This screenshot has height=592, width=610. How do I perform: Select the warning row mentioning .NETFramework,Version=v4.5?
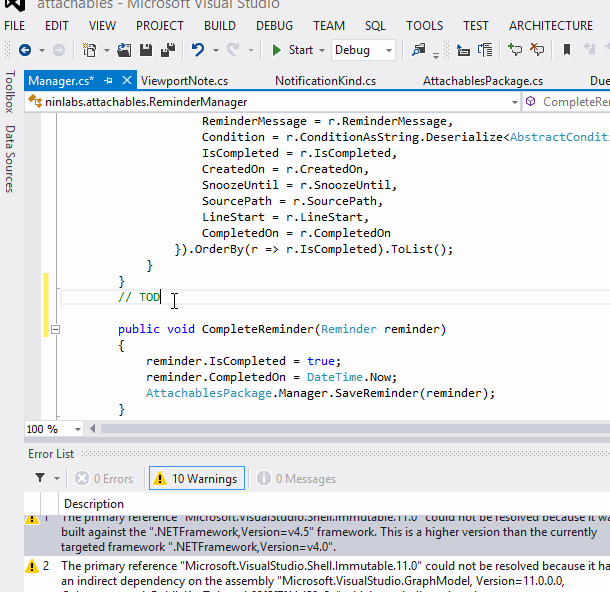pyautogui.click(x=317, y=535)
